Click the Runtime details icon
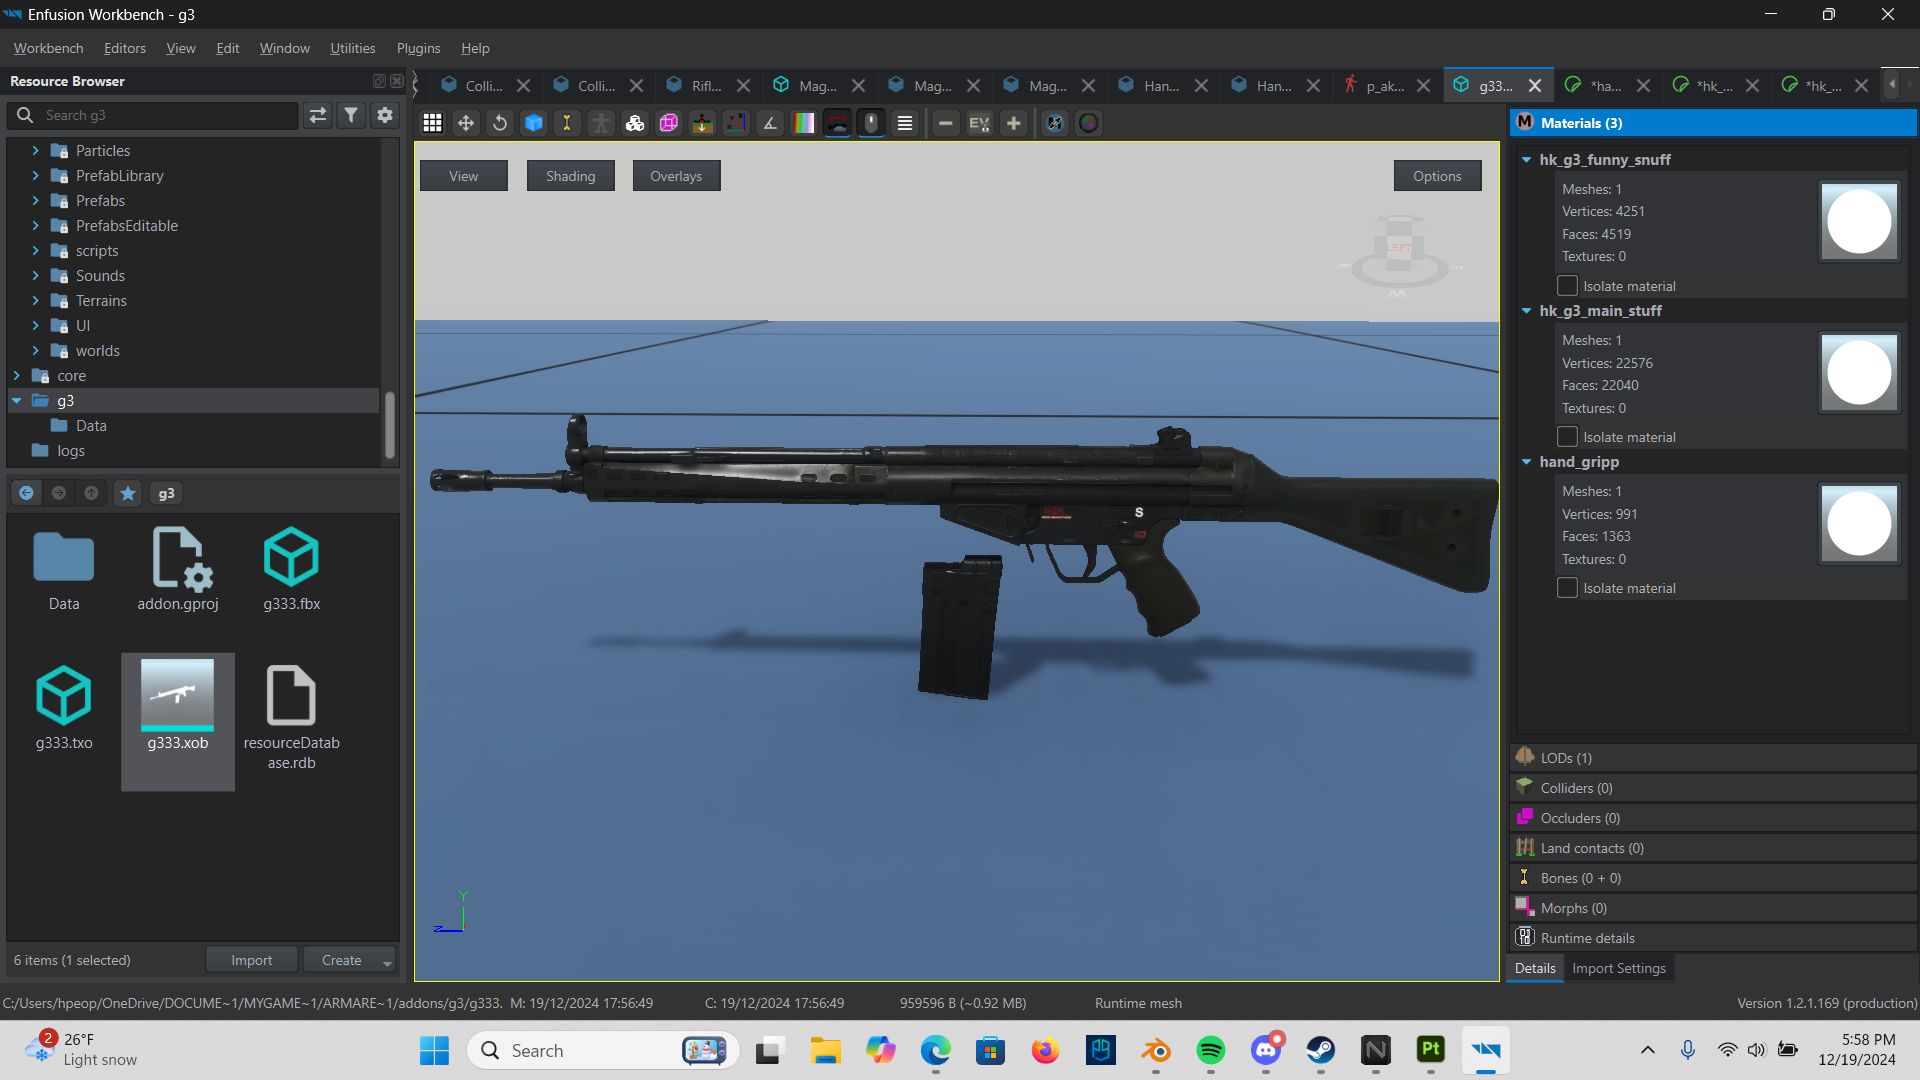The image size is (1920, 1080). point(1525,937)
